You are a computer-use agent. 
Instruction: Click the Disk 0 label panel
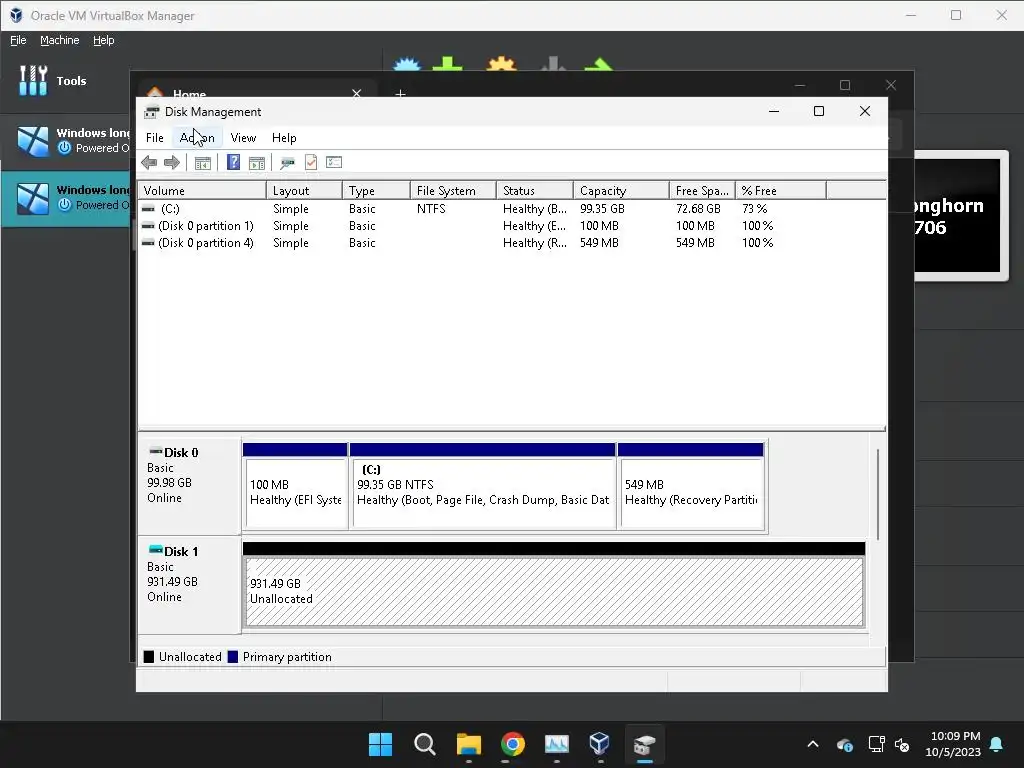tap(189, 487)
